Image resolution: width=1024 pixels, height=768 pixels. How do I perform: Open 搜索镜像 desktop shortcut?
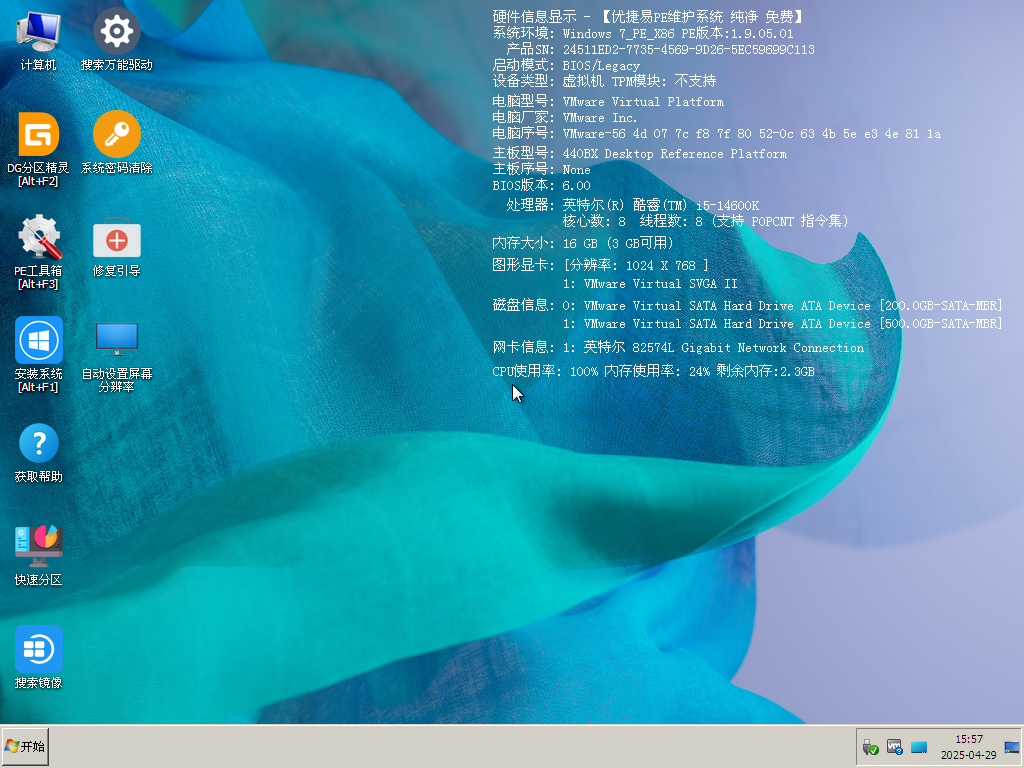(x=38, y=650)
